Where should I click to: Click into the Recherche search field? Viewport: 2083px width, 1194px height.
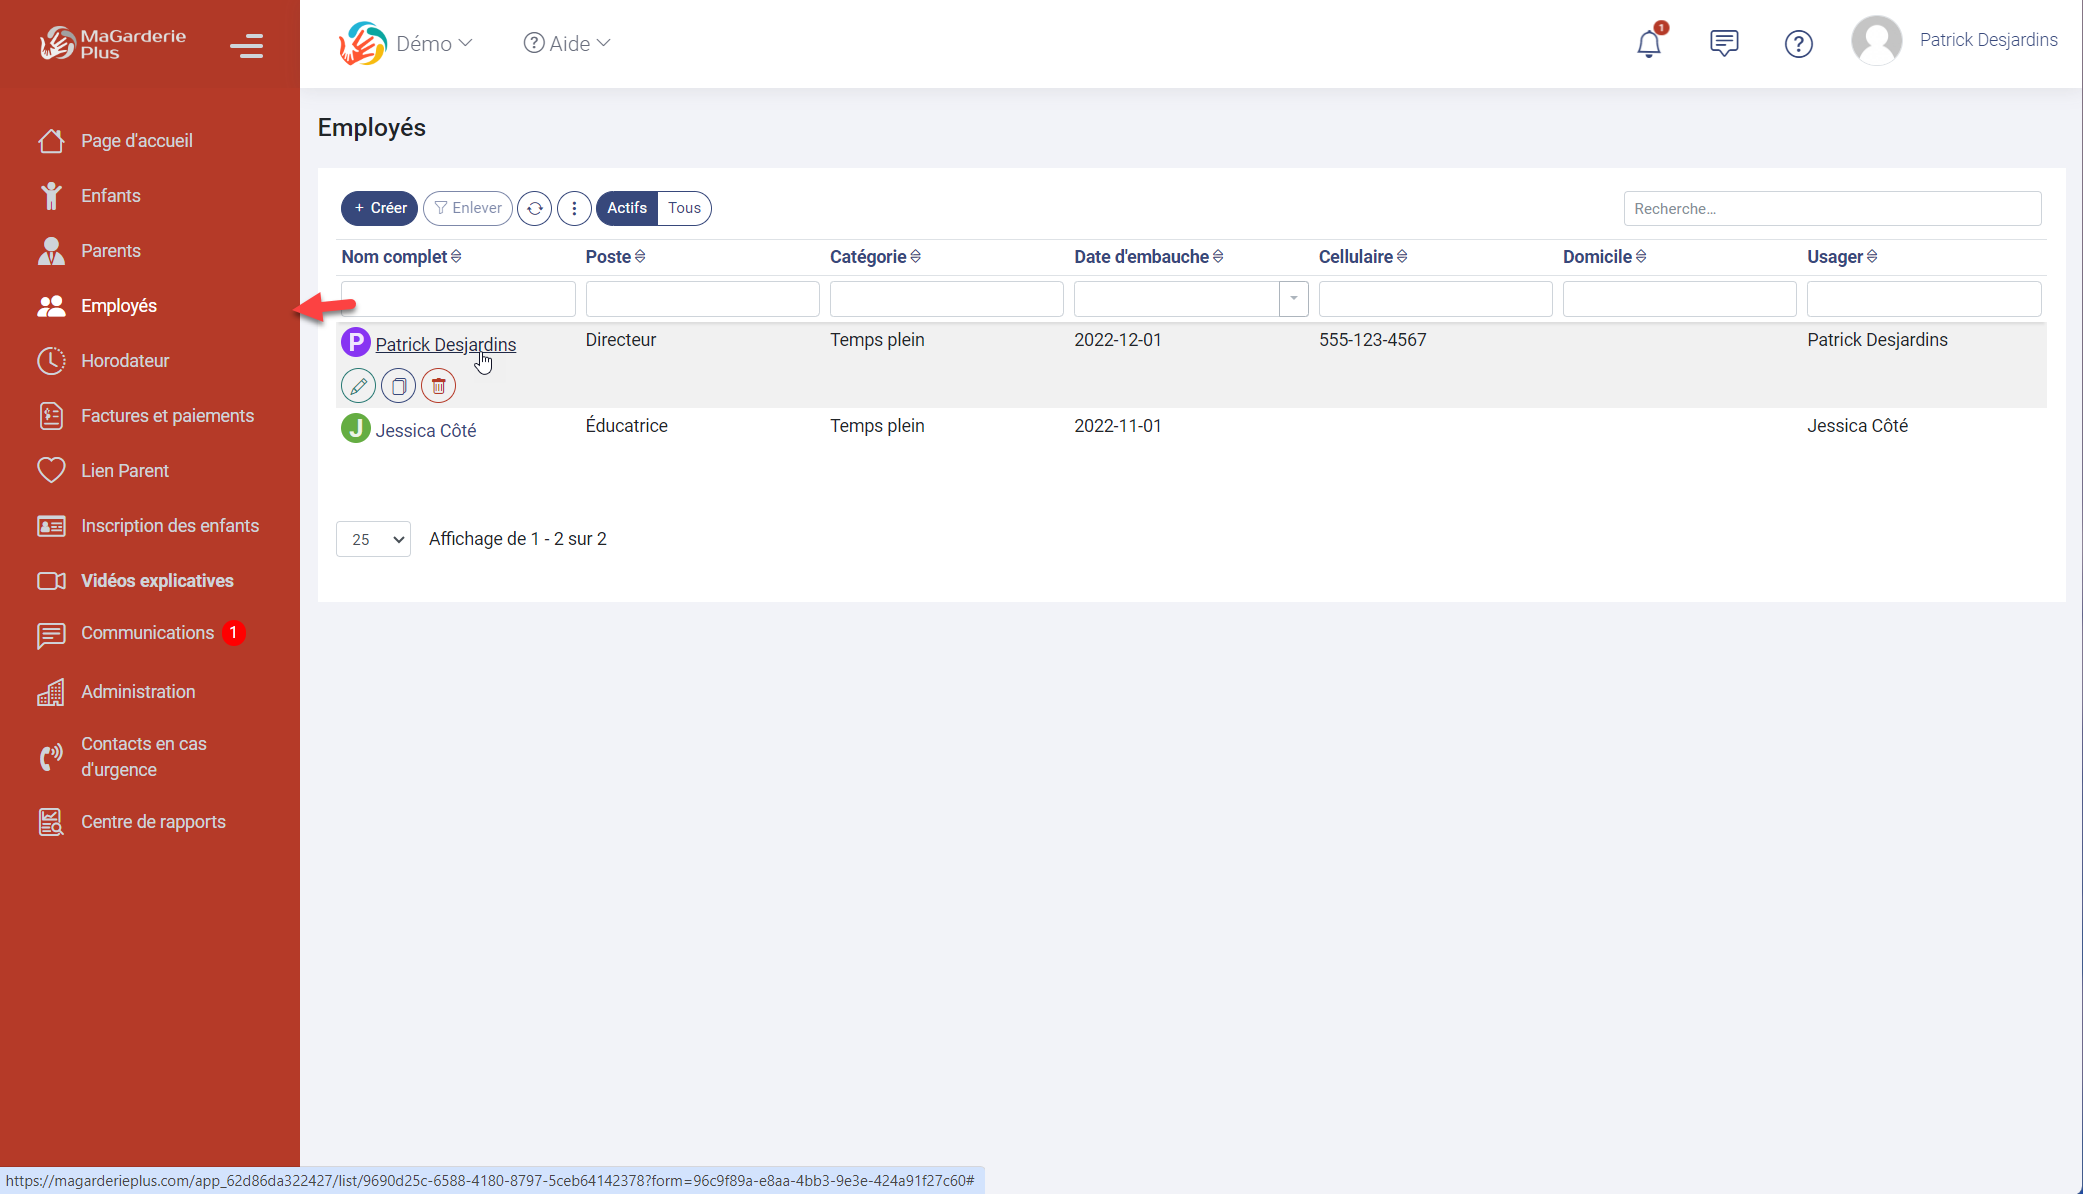click(x=1831, y=209)
